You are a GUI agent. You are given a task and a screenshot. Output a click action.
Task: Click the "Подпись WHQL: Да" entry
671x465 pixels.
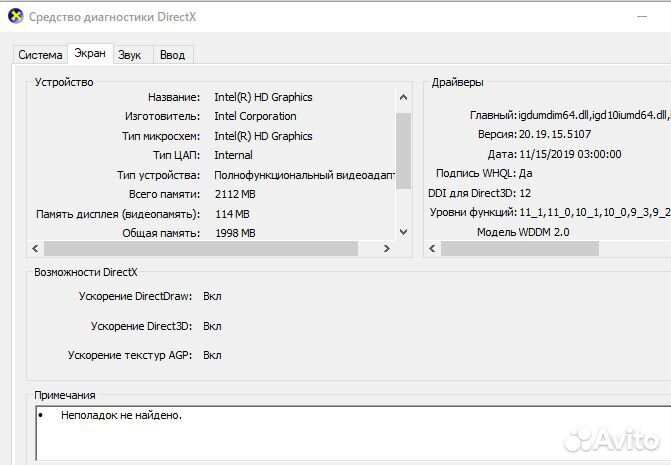click(484, 173)
